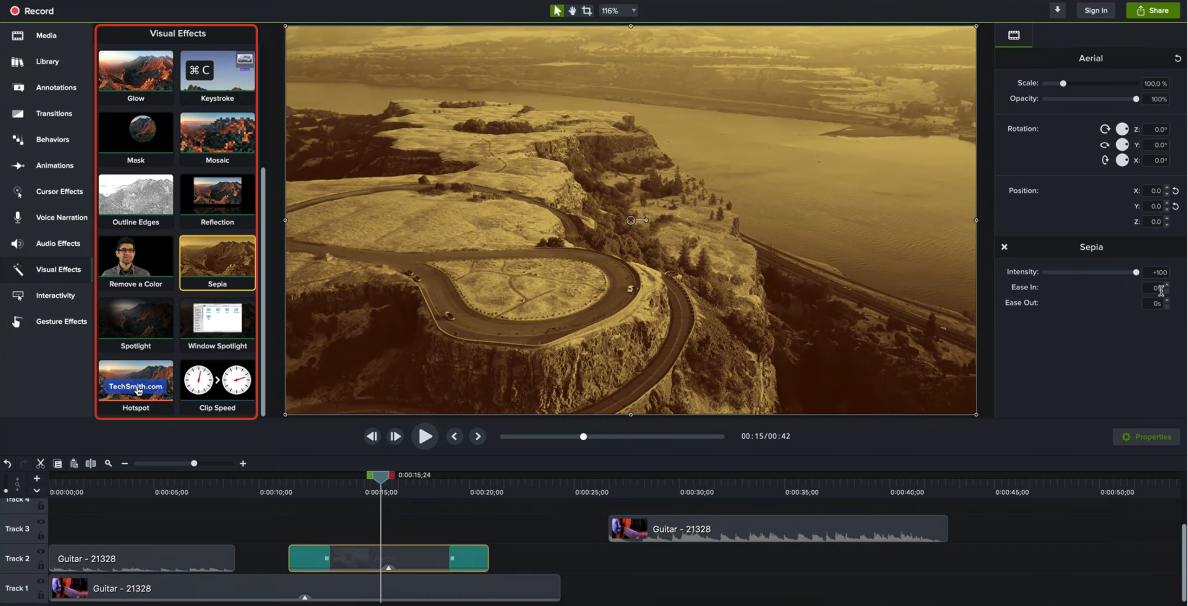The width and height of the screenshot is (1188, 606).
Task: Jump to previous marker arrow
Action: (455, 436)
